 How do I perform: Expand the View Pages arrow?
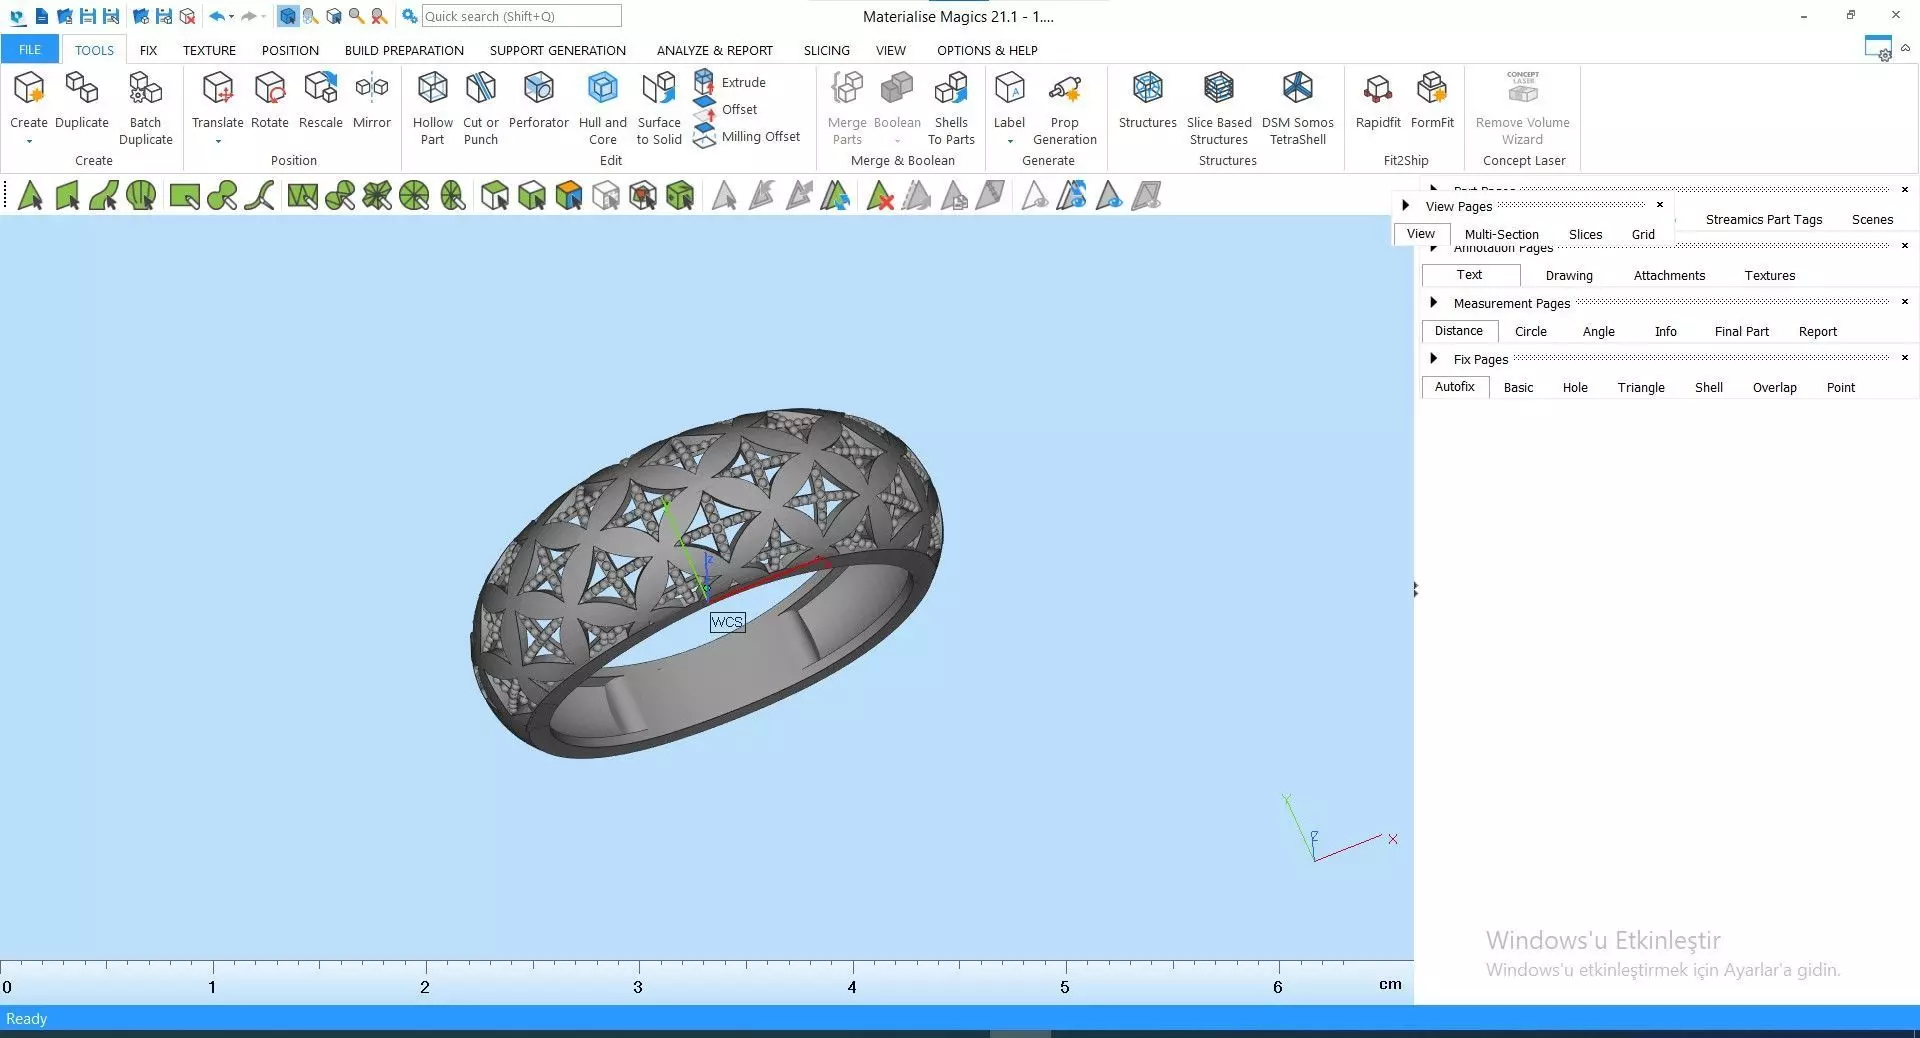click(1405, 205)
